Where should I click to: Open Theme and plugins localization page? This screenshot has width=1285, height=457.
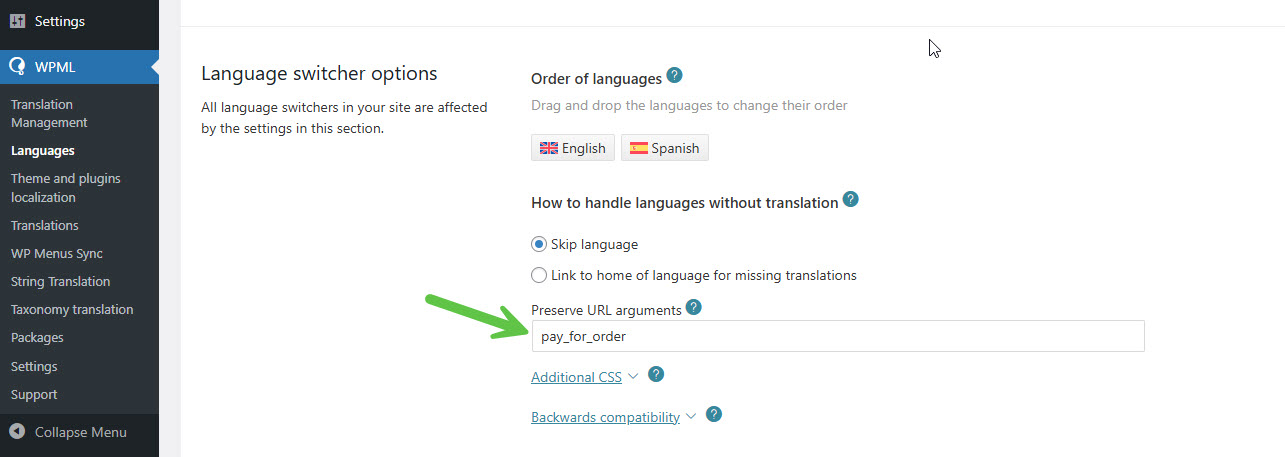click(66, 188)
